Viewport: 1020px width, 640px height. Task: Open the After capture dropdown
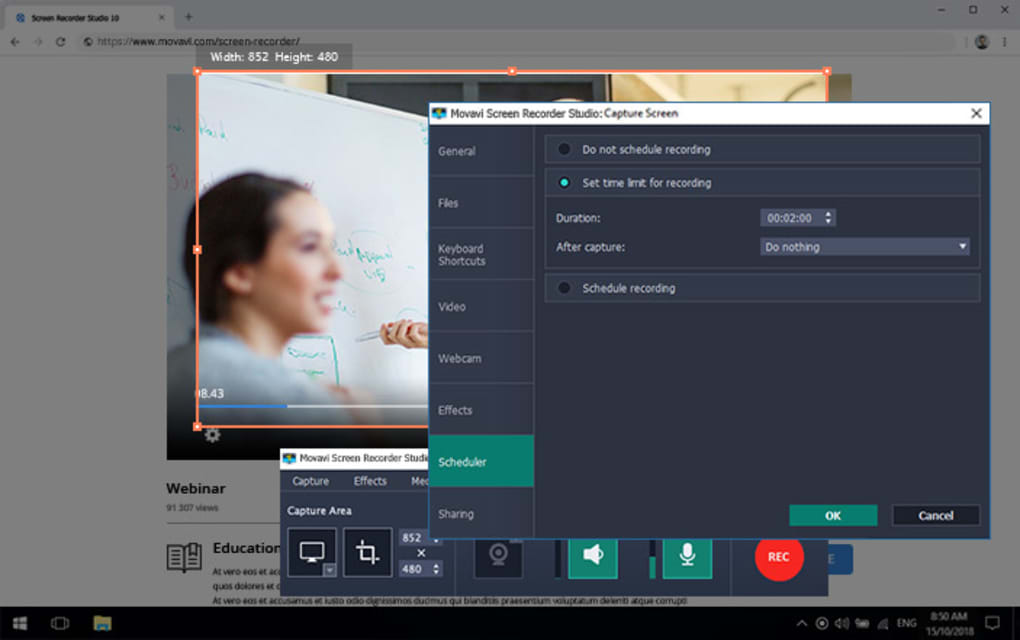[864, 246]
